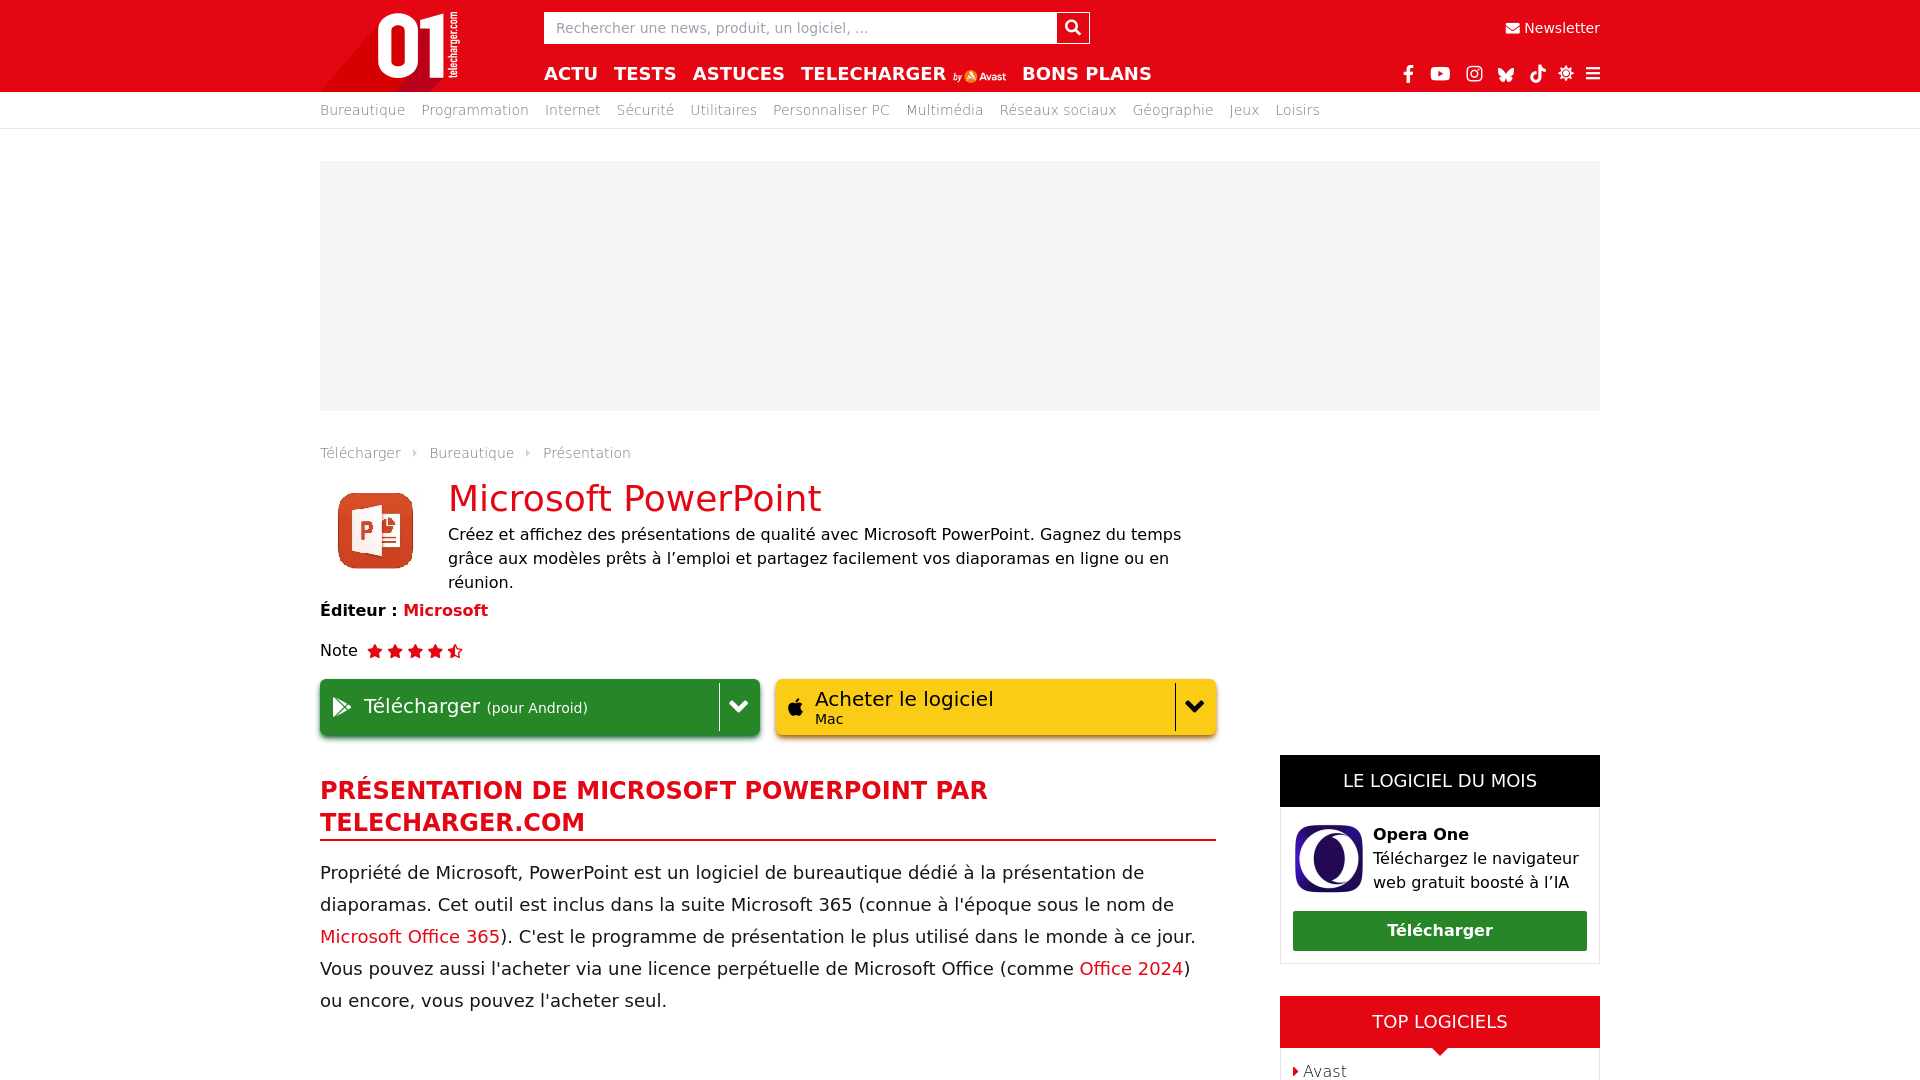The height and width of the screenshot is (1080, 1920).
Task: Click Télécharger (pour Android) green button
Action: tap(519, 707)
